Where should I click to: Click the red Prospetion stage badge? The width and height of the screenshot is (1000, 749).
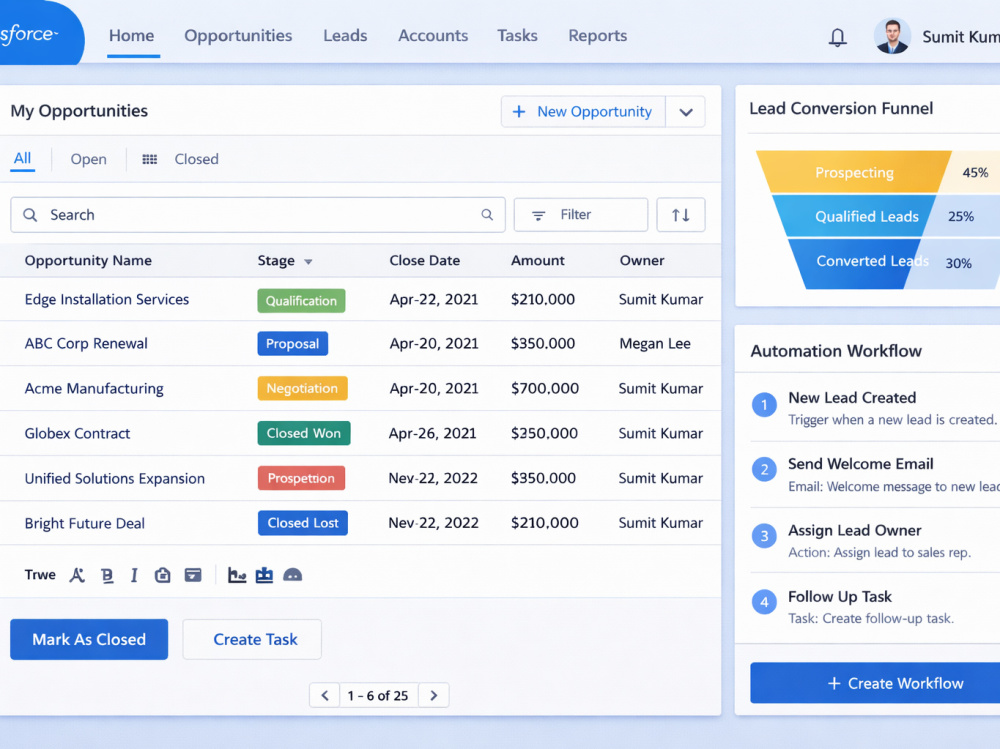click(x=301, y=478)
